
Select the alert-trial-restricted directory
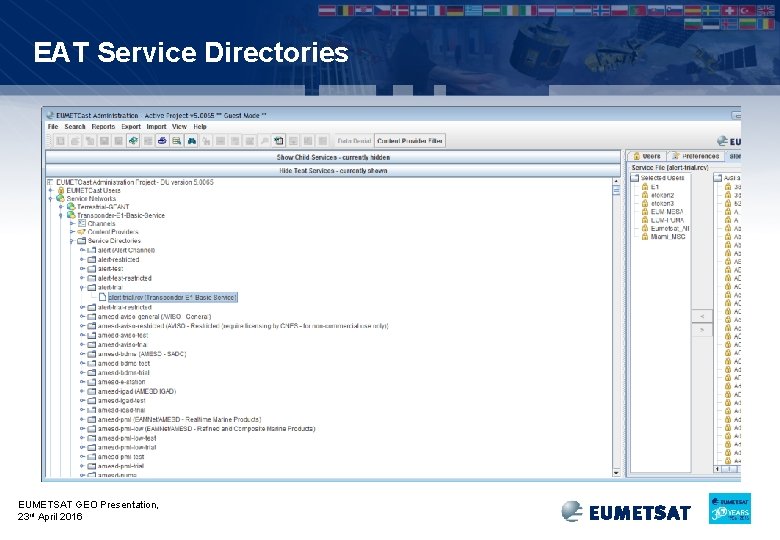pos(124,307)
